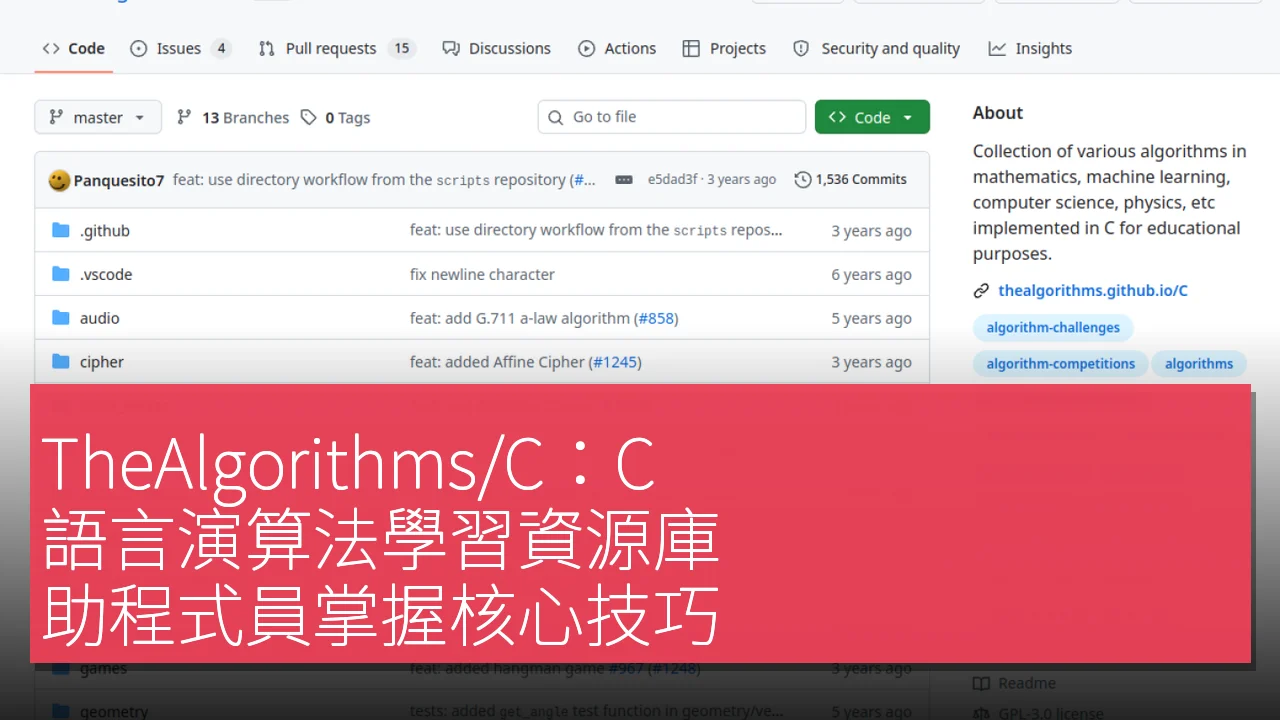Select the algorithm-competitions topic tag
Viewport: 1280px width, 720px height.
pyautogui.click(x=1060, y=364)
